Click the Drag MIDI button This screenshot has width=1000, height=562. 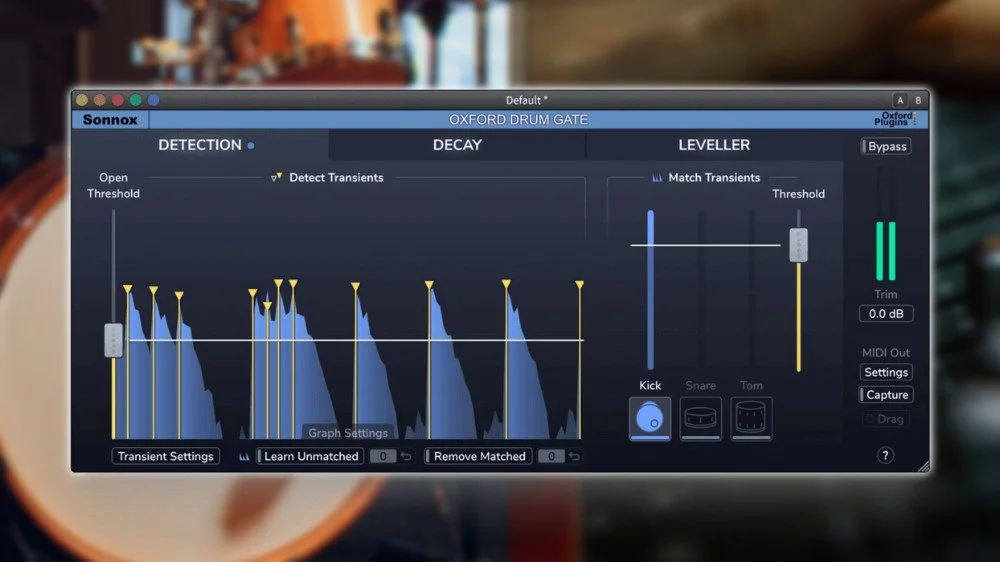[886, 419]
